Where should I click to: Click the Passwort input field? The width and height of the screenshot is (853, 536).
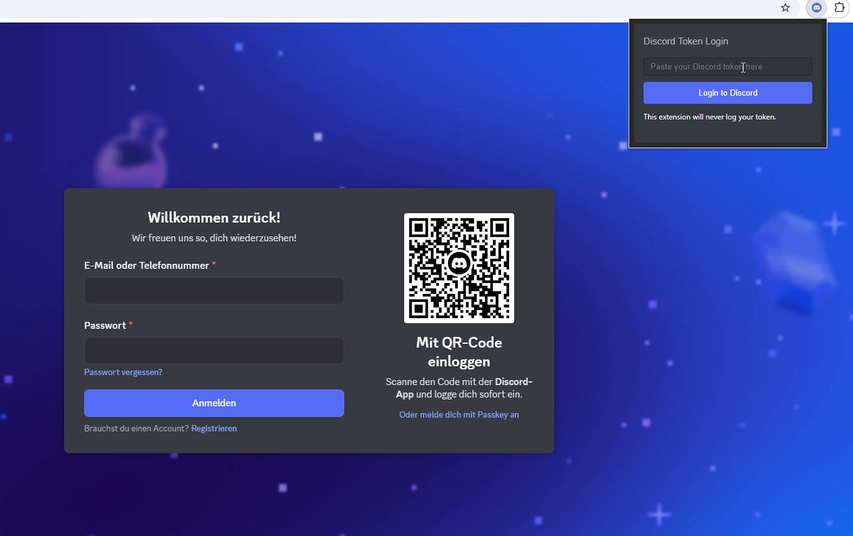[214, 350]
